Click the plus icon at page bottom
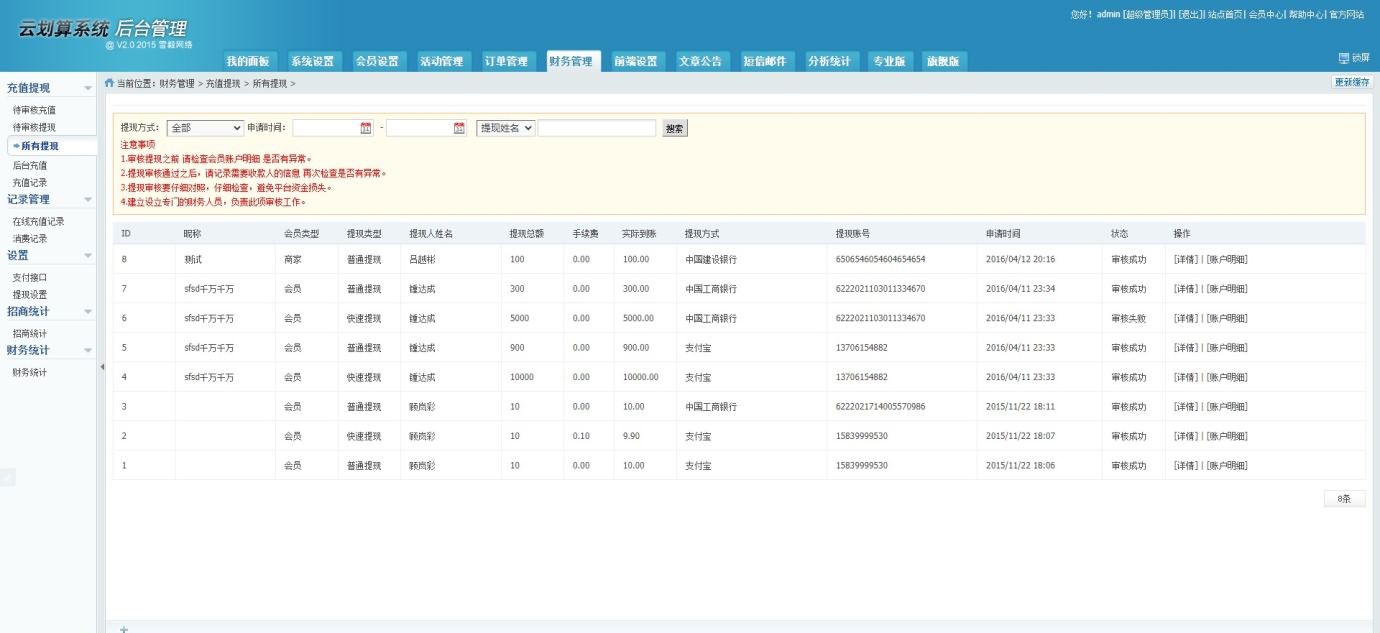Screen dimensions: 1380x633 point(124,629)
